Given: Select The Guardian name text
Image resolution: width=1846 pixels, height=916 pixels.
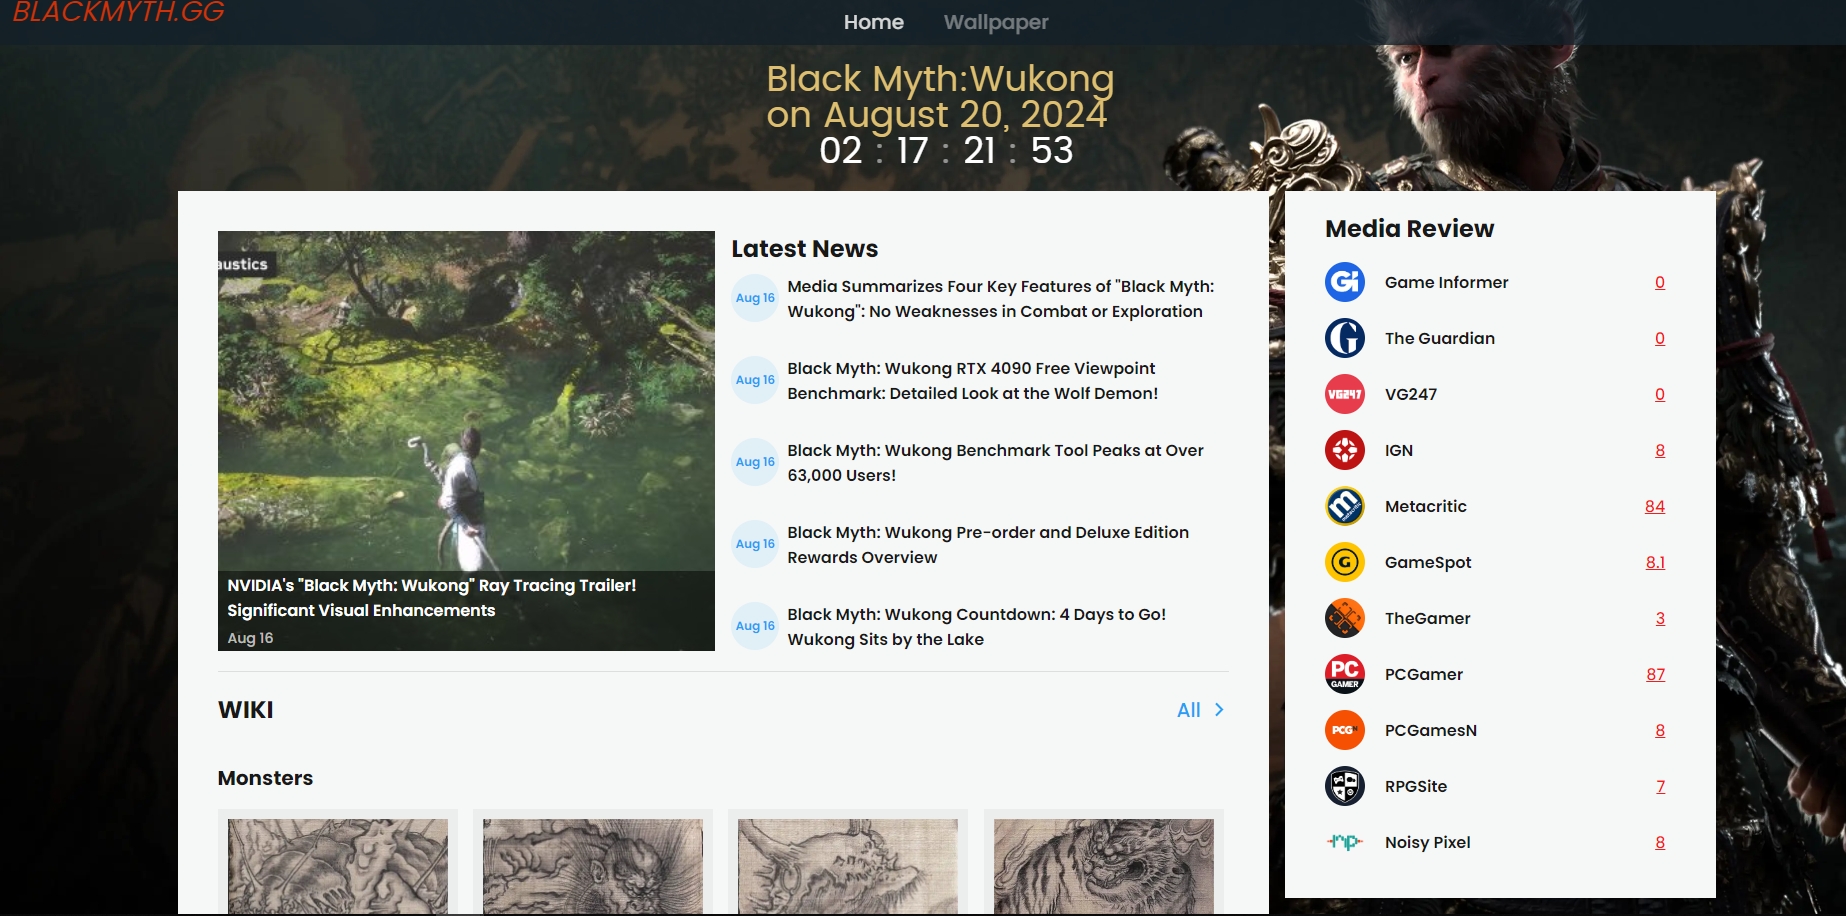Looking at the screenshot, I should pyautogui.click(x=1440, y=338).
